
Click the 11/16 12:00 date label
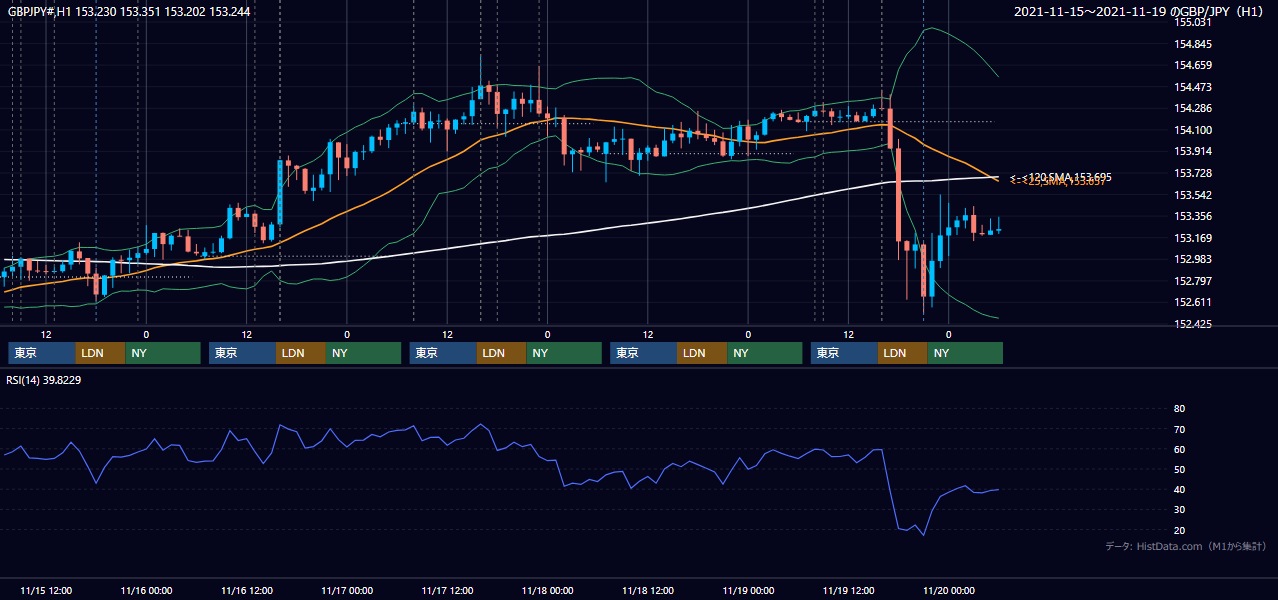pos(247,590)
